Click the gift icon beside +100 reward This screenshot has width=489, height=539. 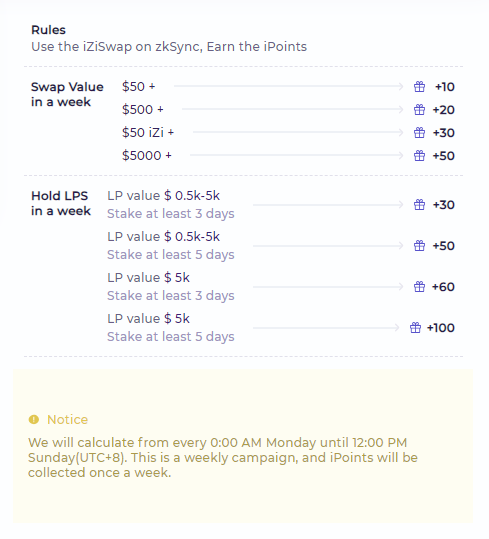[x=415, y=328]
